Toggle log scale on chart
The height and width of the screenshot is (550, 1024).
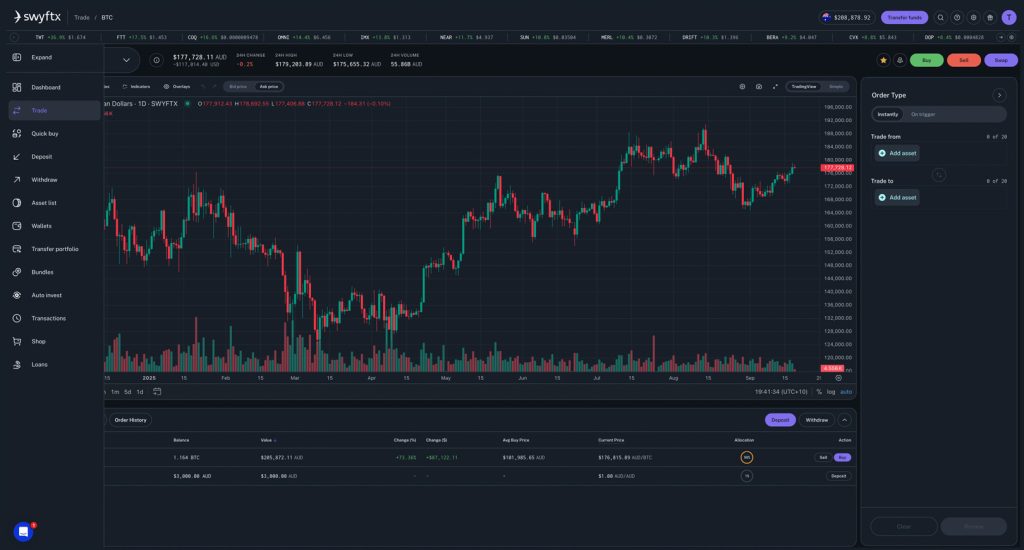831,392
